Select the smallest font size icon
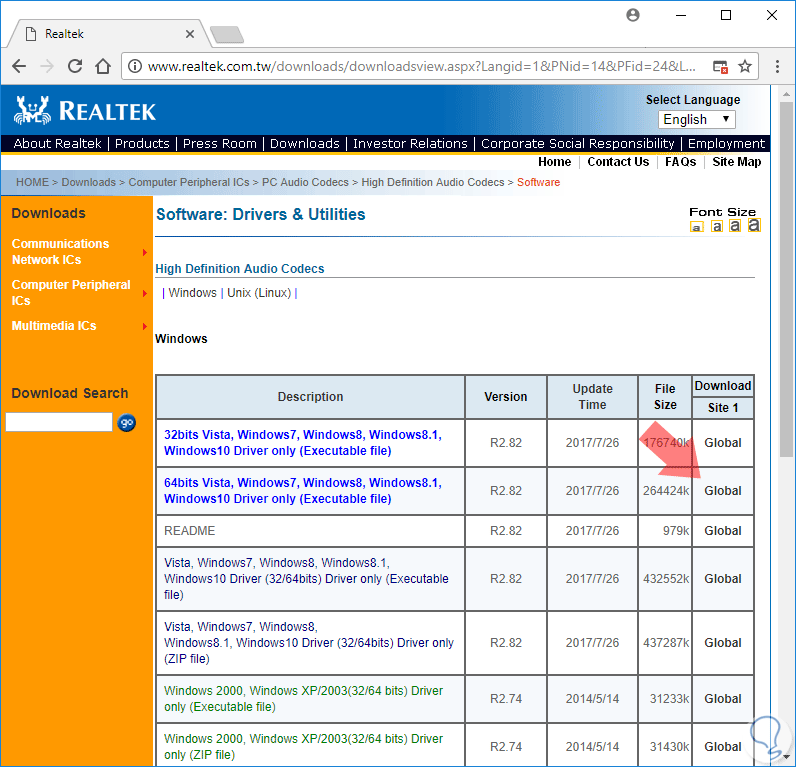 point(696,227)
